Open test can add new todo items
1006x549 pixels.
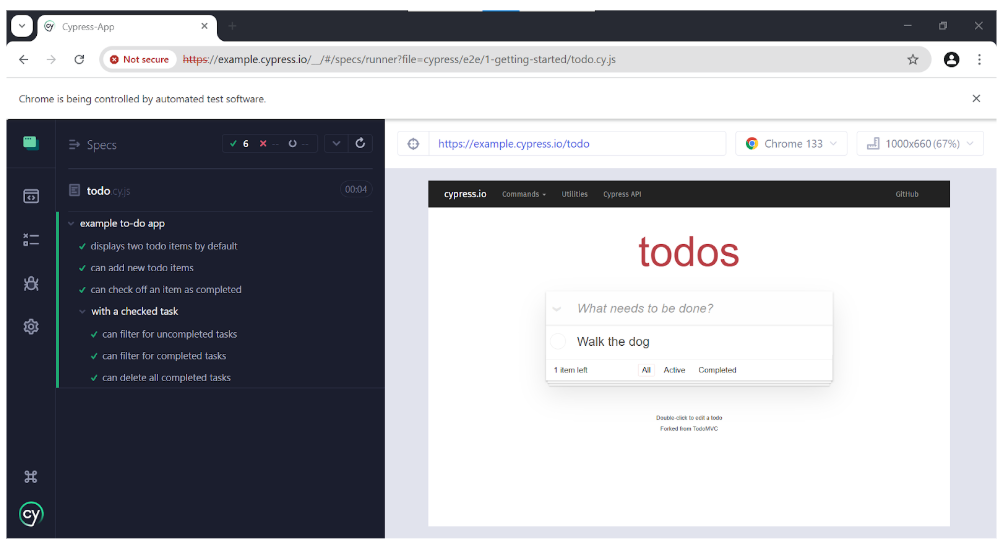tap(142, 268)
